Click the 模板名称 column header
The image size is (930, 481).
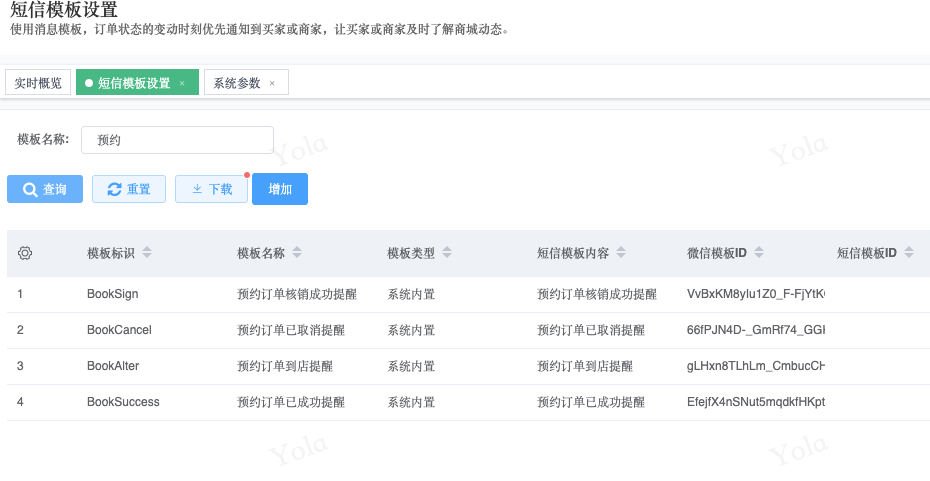(x=261, y=253)
